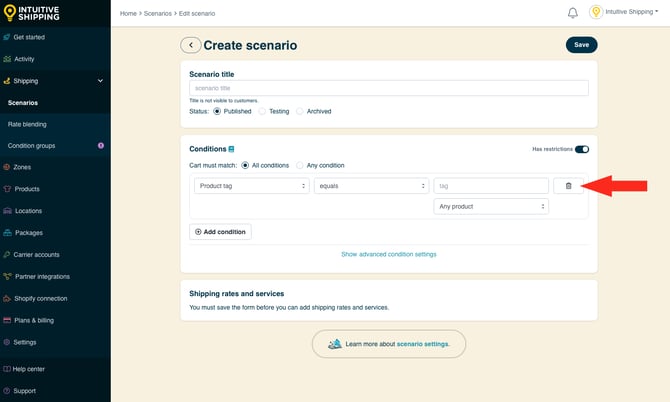Open Scenarios in the sidebar

23,103
